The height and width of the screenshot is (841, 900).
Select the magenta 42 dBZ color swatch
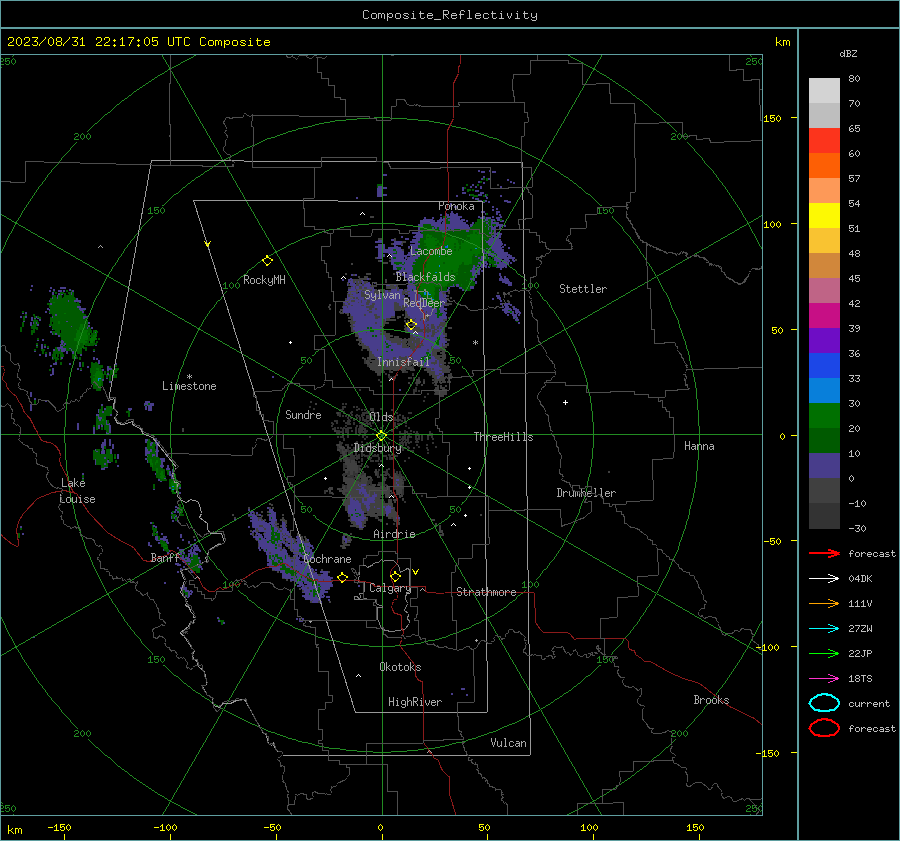[x=824, y=316]
